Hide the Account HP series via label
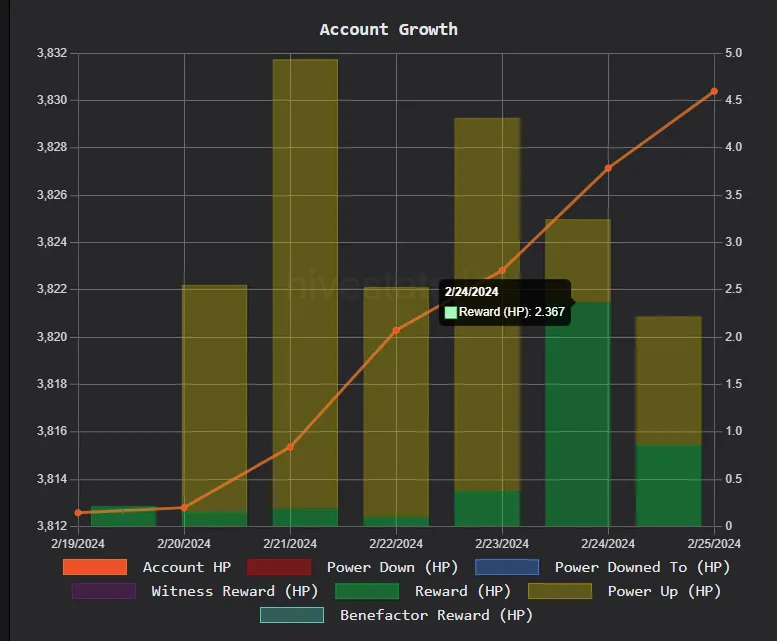777x641 pixels. pos(187,567)
